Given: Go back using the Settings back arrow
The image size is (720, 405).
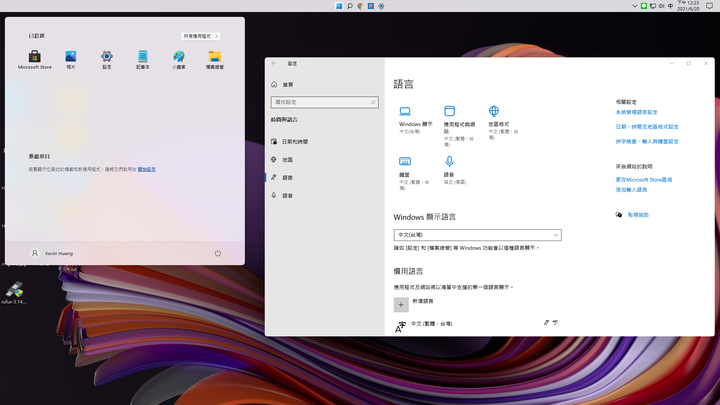Looking at the screenshot, I should pos(274,63).
